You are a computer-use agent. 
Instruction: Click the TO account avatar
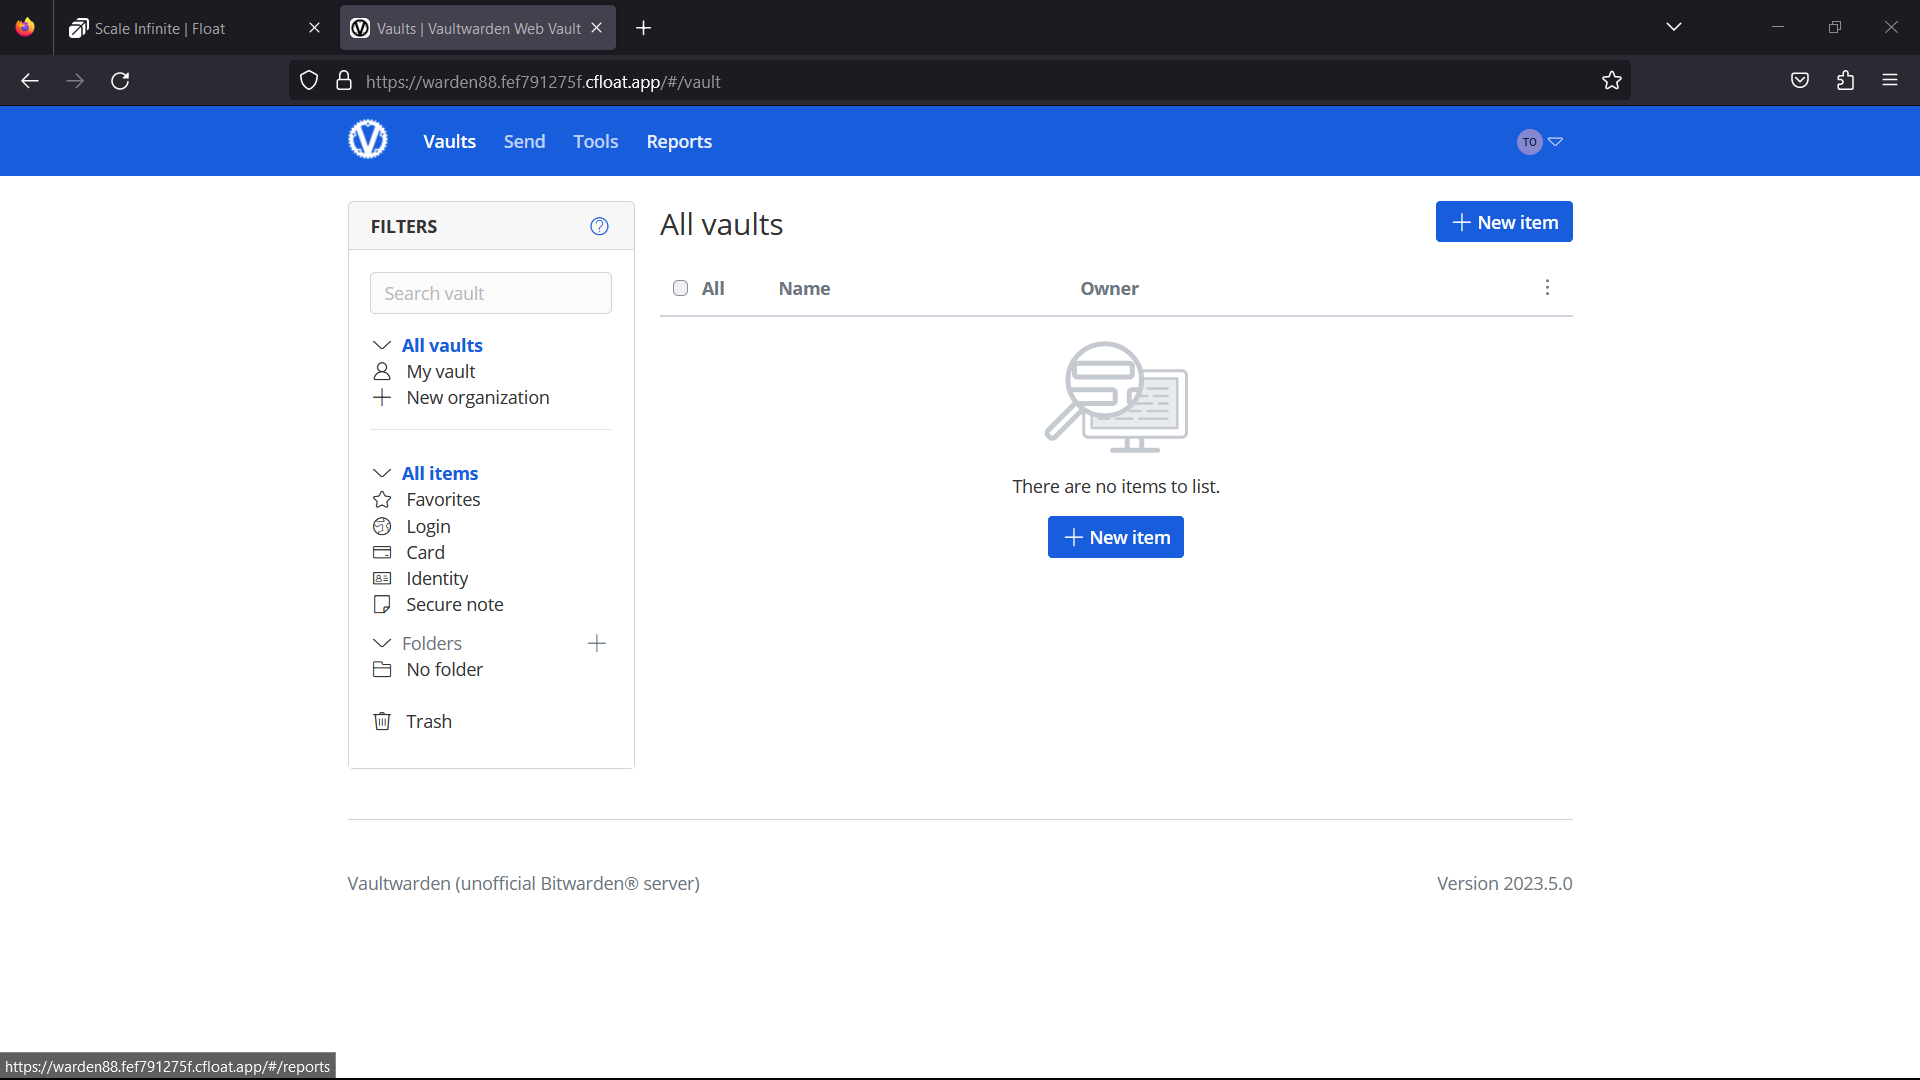[x=1529, y=142]
